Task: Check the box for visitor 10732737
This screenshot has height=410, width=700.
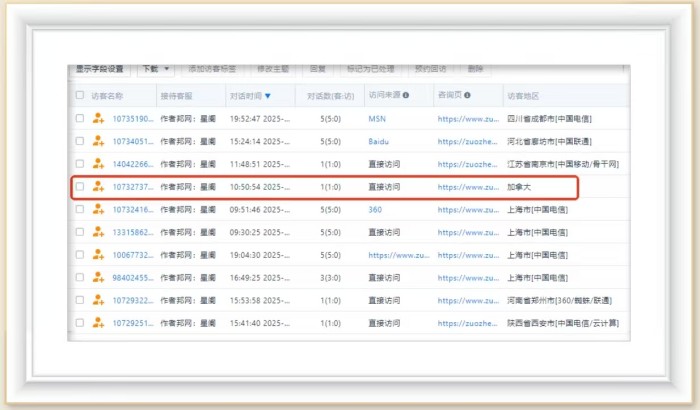Action: pyautogui.click(x=80, y=187)
